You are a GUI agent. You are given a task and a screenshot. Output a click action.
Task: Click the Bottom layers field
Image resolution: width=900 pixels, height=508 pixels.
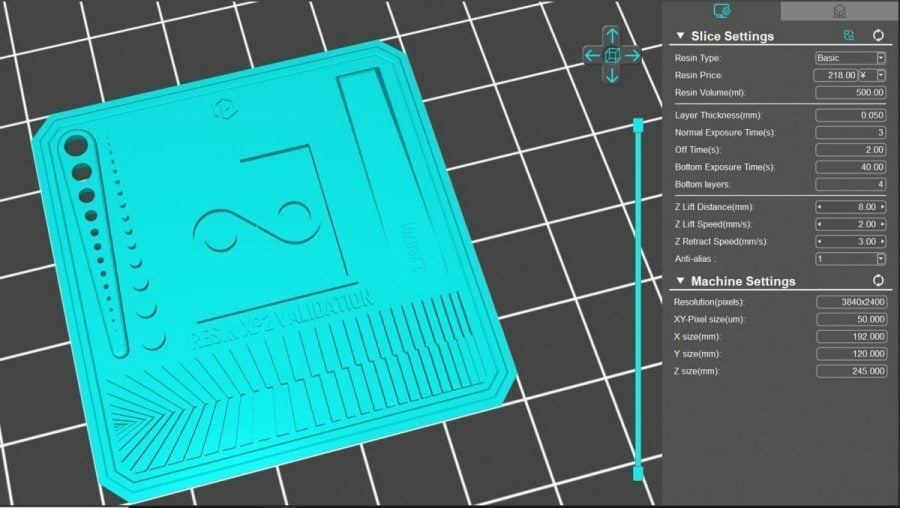pos(851,184)
